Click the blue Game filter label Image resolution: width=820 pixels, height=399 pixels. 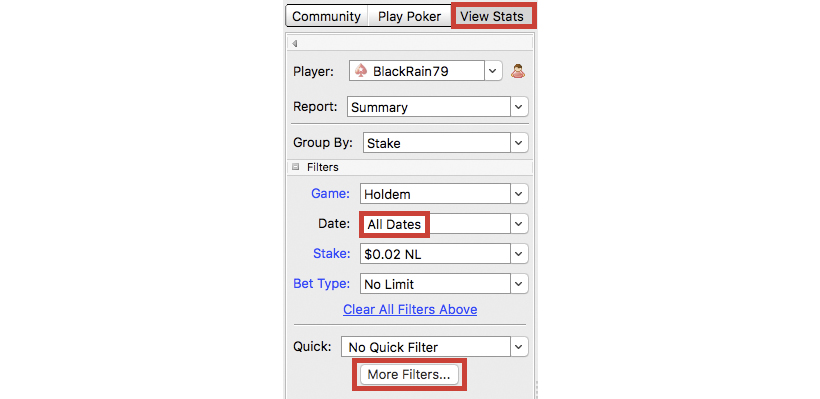(x=330, y=194)
